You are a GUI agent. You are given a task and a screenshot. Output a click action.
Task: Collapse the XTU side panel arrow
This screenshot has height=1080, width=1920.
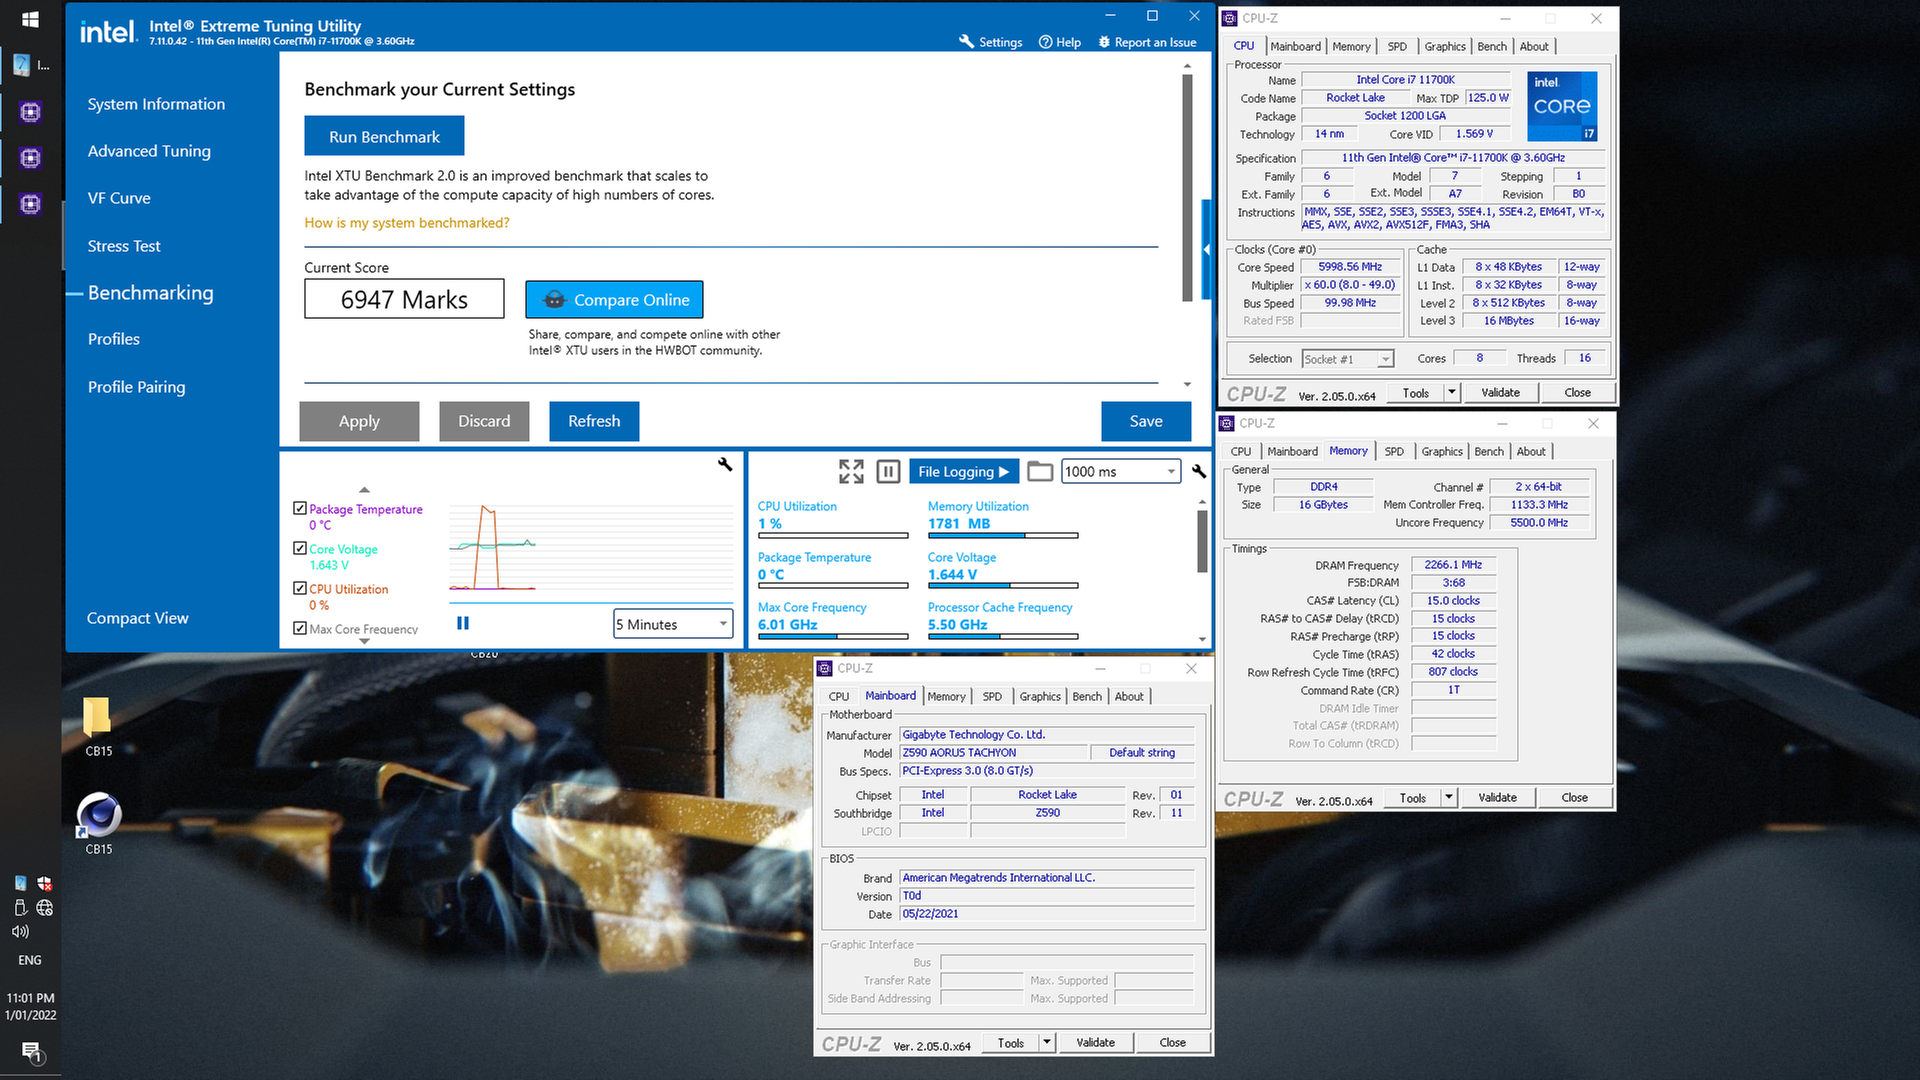[1207, 249]
